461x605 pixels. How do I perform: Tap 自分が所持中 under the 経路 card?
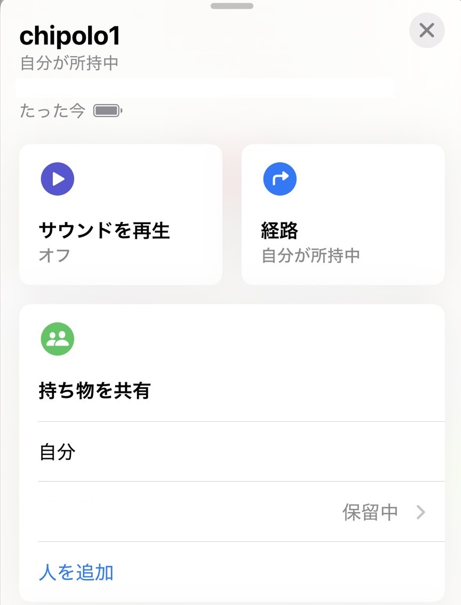[x=311, y=255]
